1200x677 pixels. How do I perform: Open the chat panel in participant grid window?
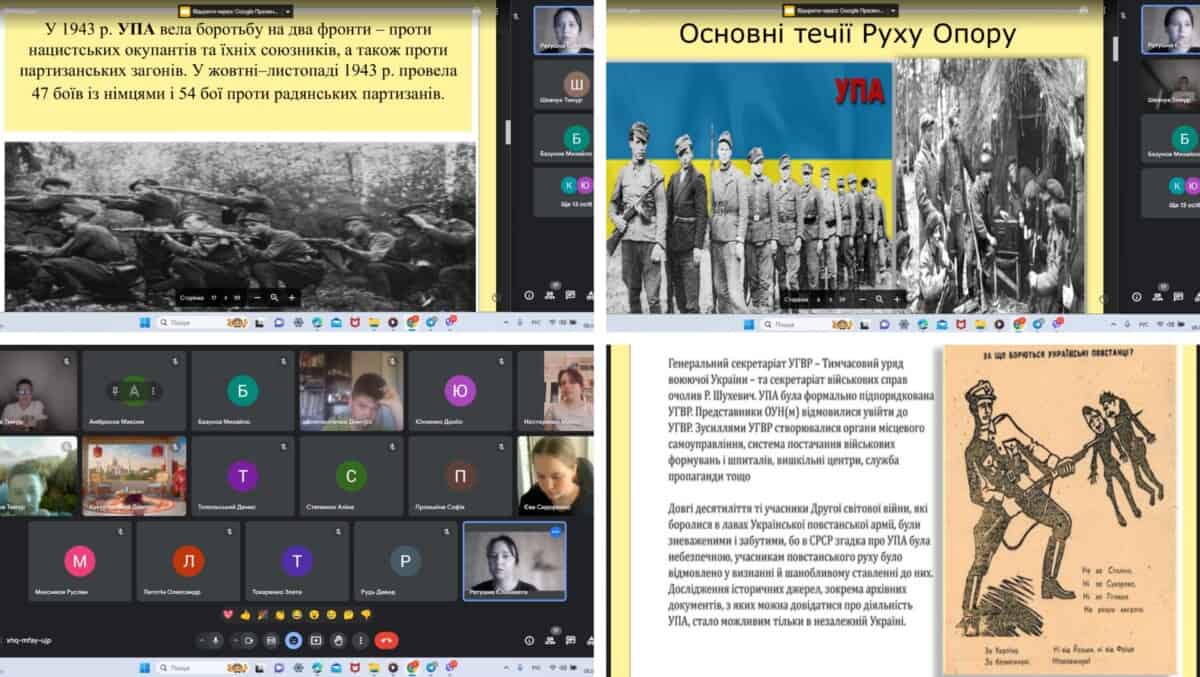tap(571, 640)
